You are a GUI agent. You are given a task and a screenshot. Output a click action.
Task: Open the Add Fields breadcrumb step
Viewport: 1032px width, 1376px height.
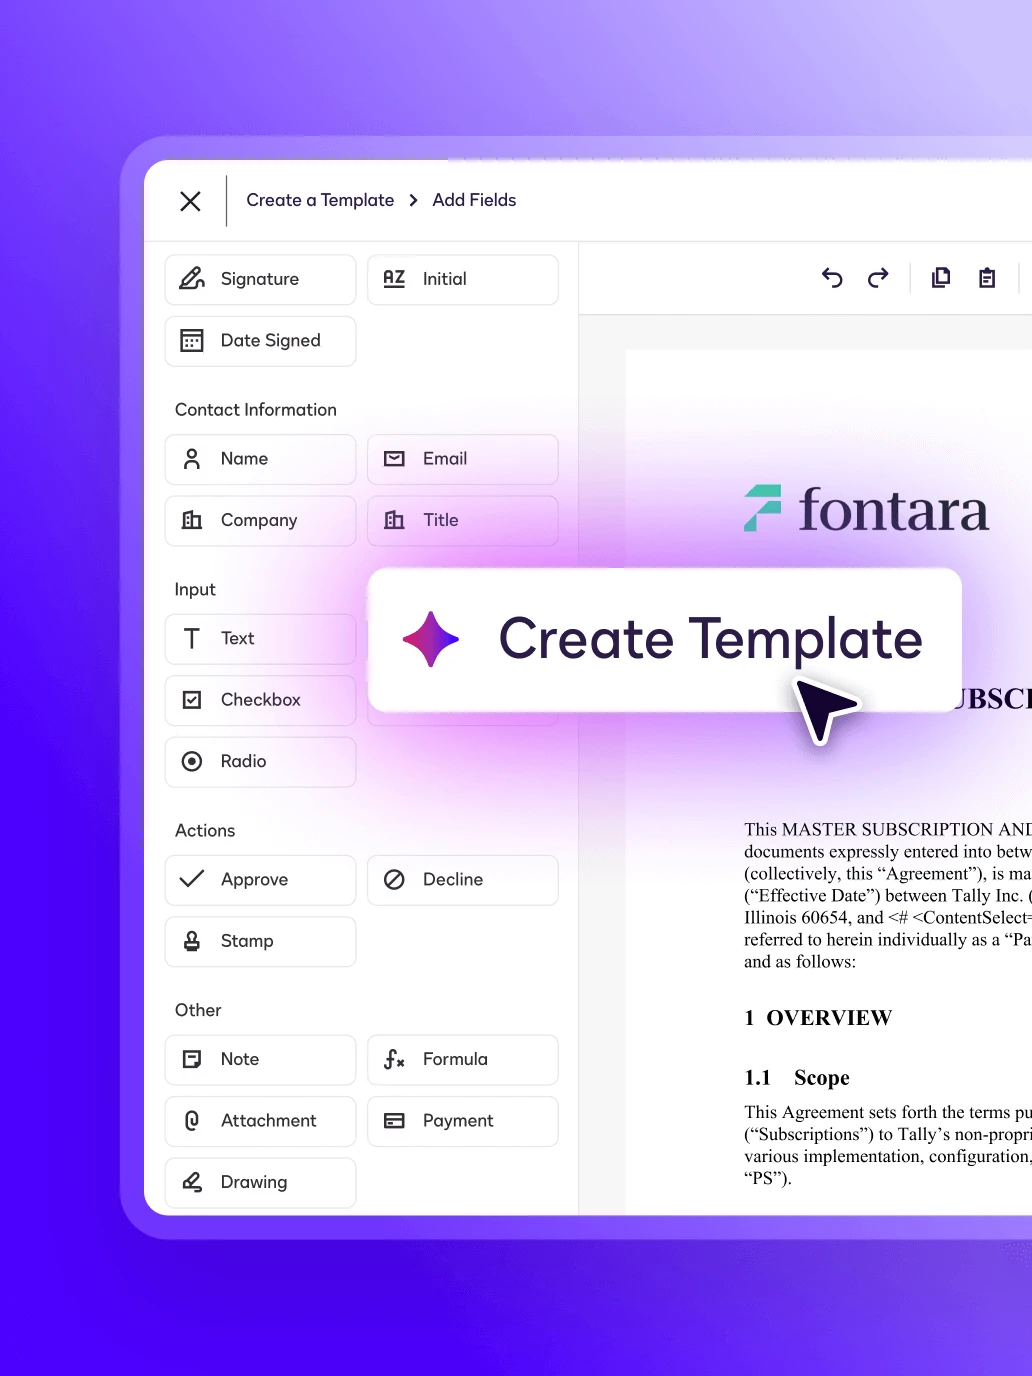pos(474,200)
